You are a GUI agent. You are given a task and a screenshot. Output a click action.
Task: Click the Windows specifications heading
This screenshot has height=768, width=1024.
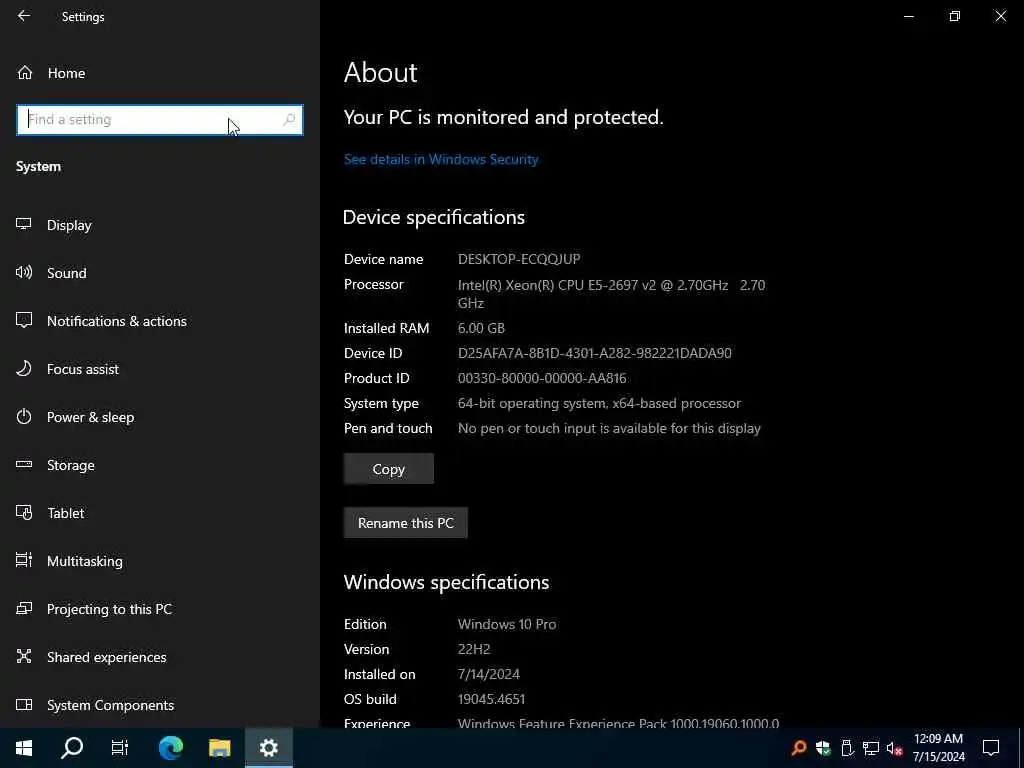click(447, 583)
